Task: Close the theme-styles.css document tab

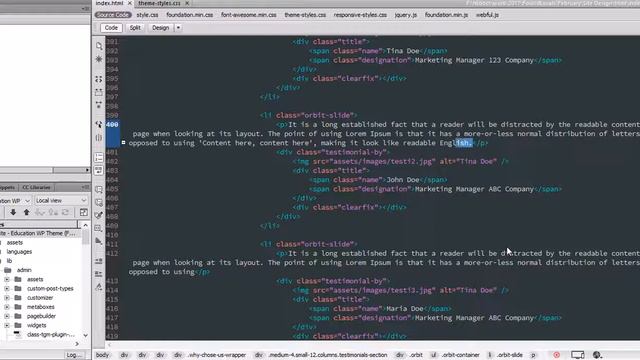Action: point(187,3)
